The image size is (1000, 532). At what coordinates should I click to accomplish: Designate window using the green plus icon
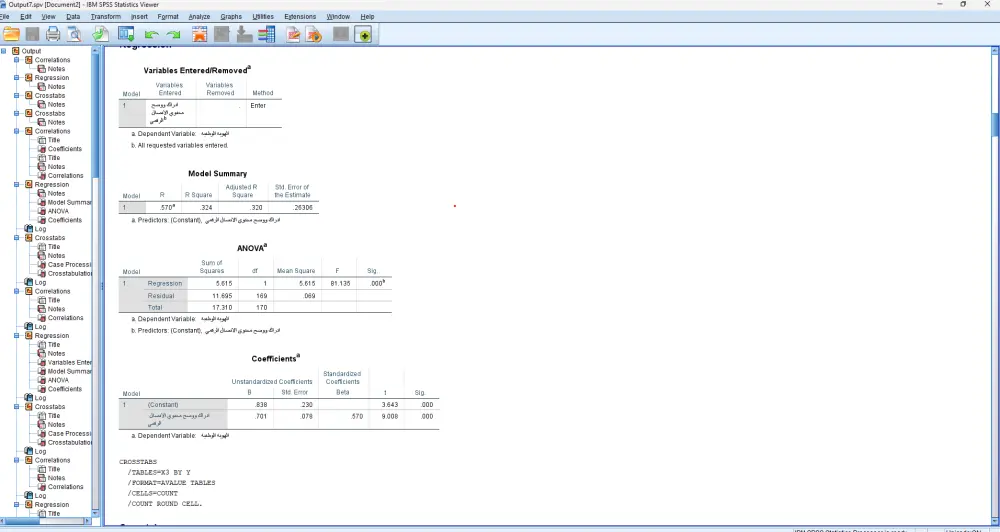tap(364, 35)
